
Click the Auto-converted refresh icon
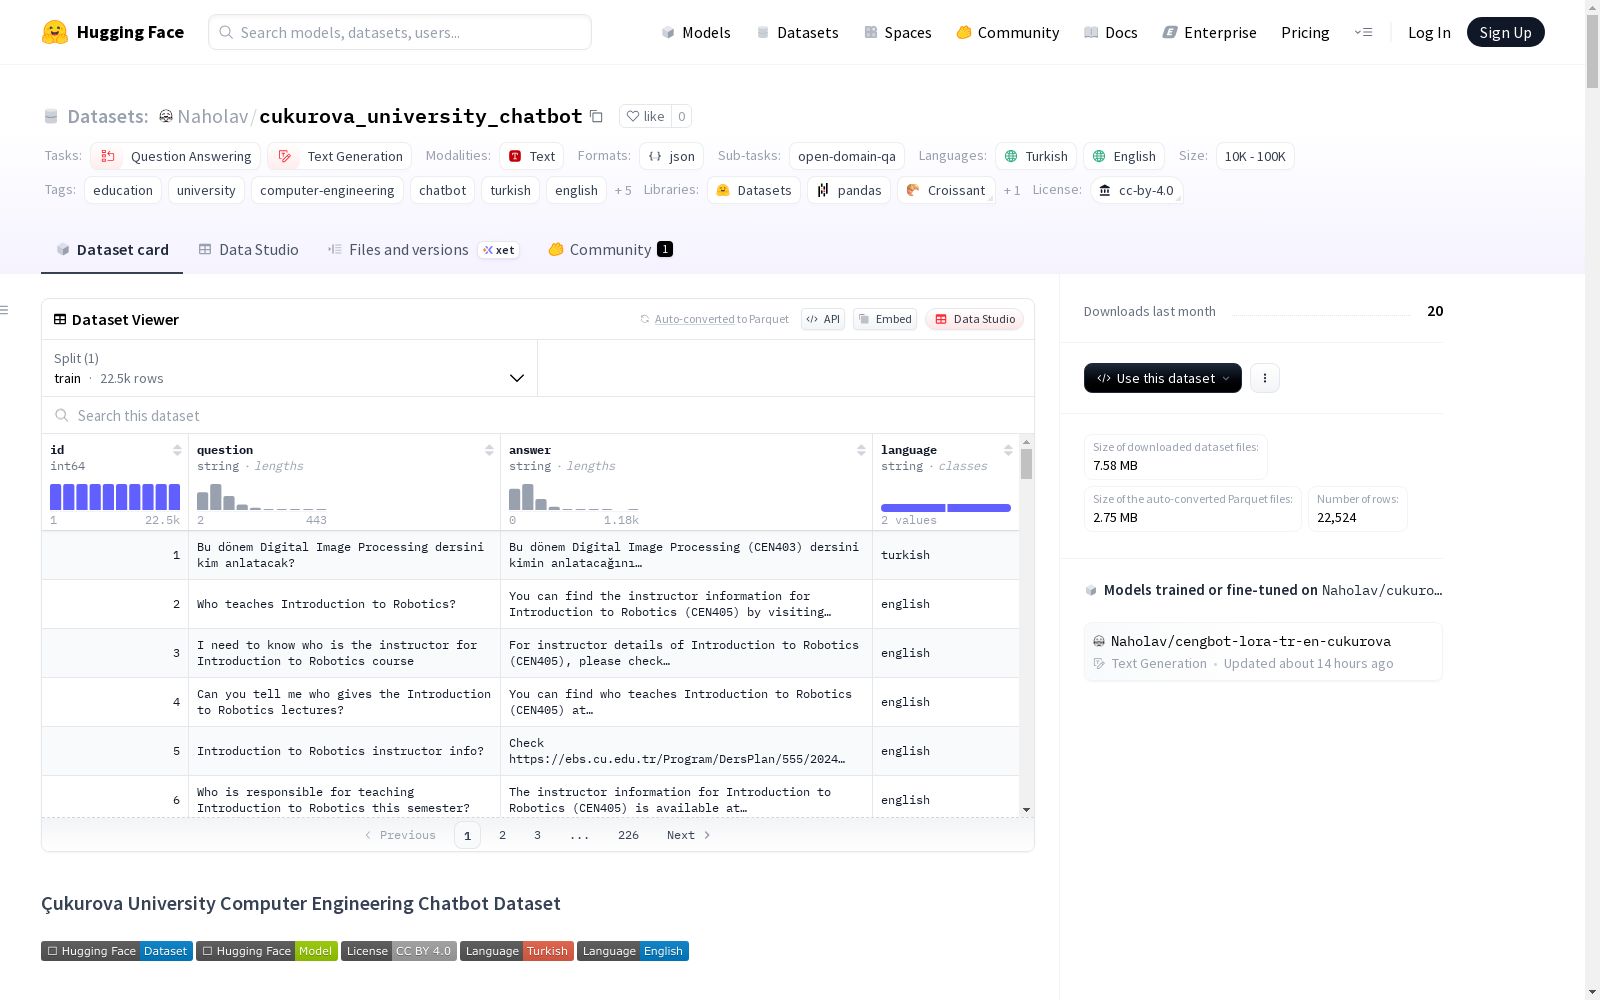click(x=645, y=319)
